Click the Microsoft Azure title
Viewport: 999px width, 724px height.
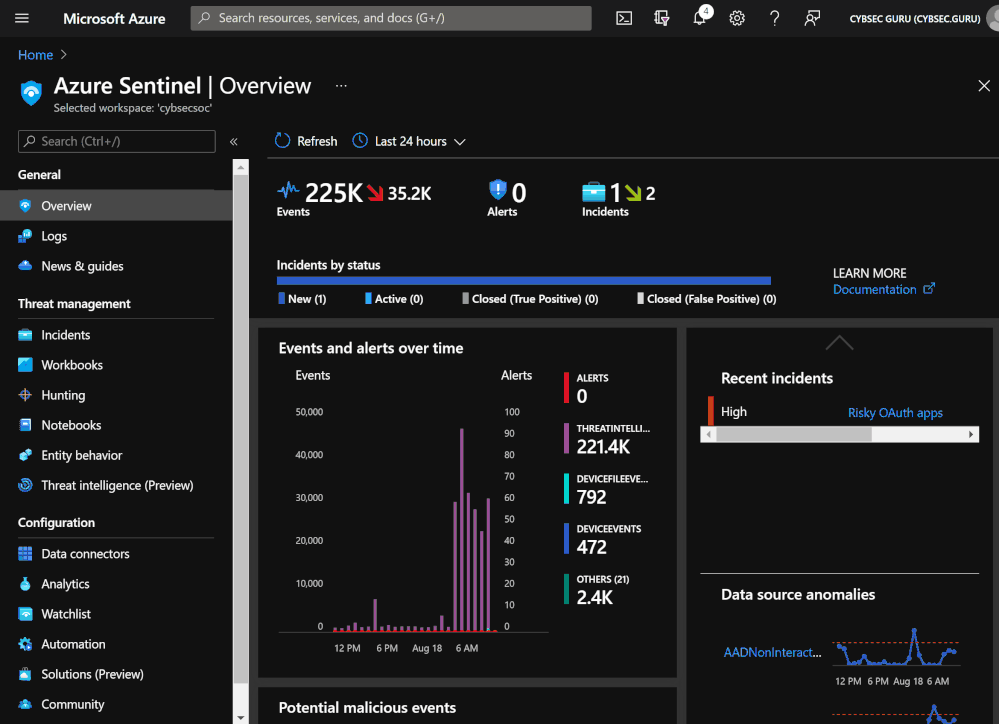coord(114,18)
